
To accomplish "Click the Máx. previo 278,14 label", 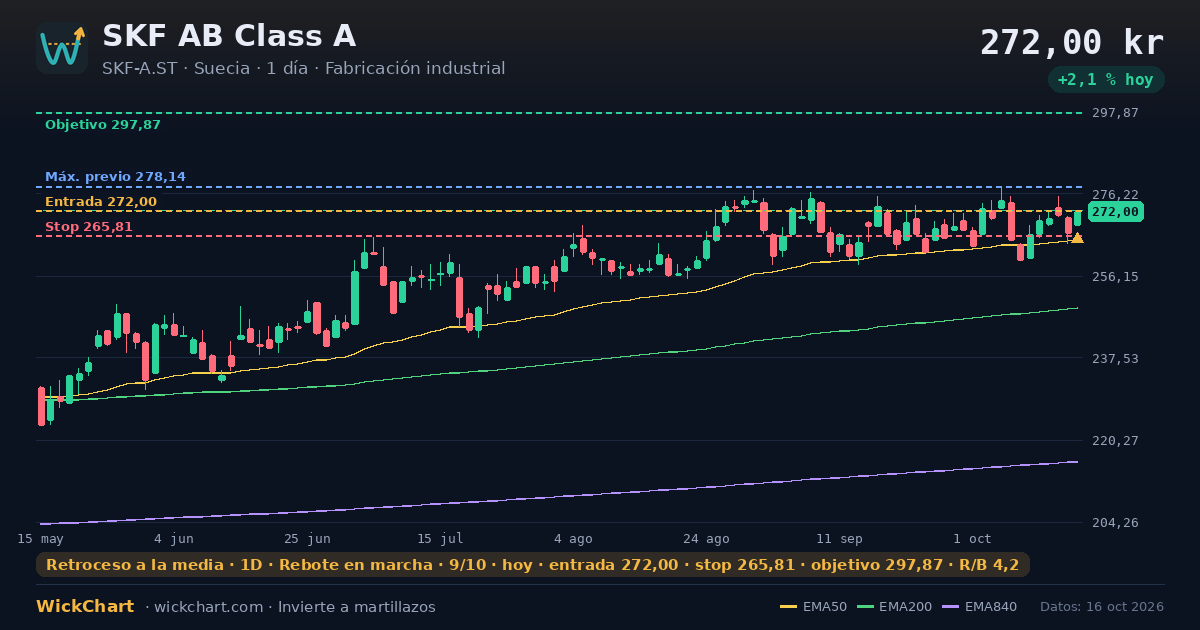I will coord(115,177).
